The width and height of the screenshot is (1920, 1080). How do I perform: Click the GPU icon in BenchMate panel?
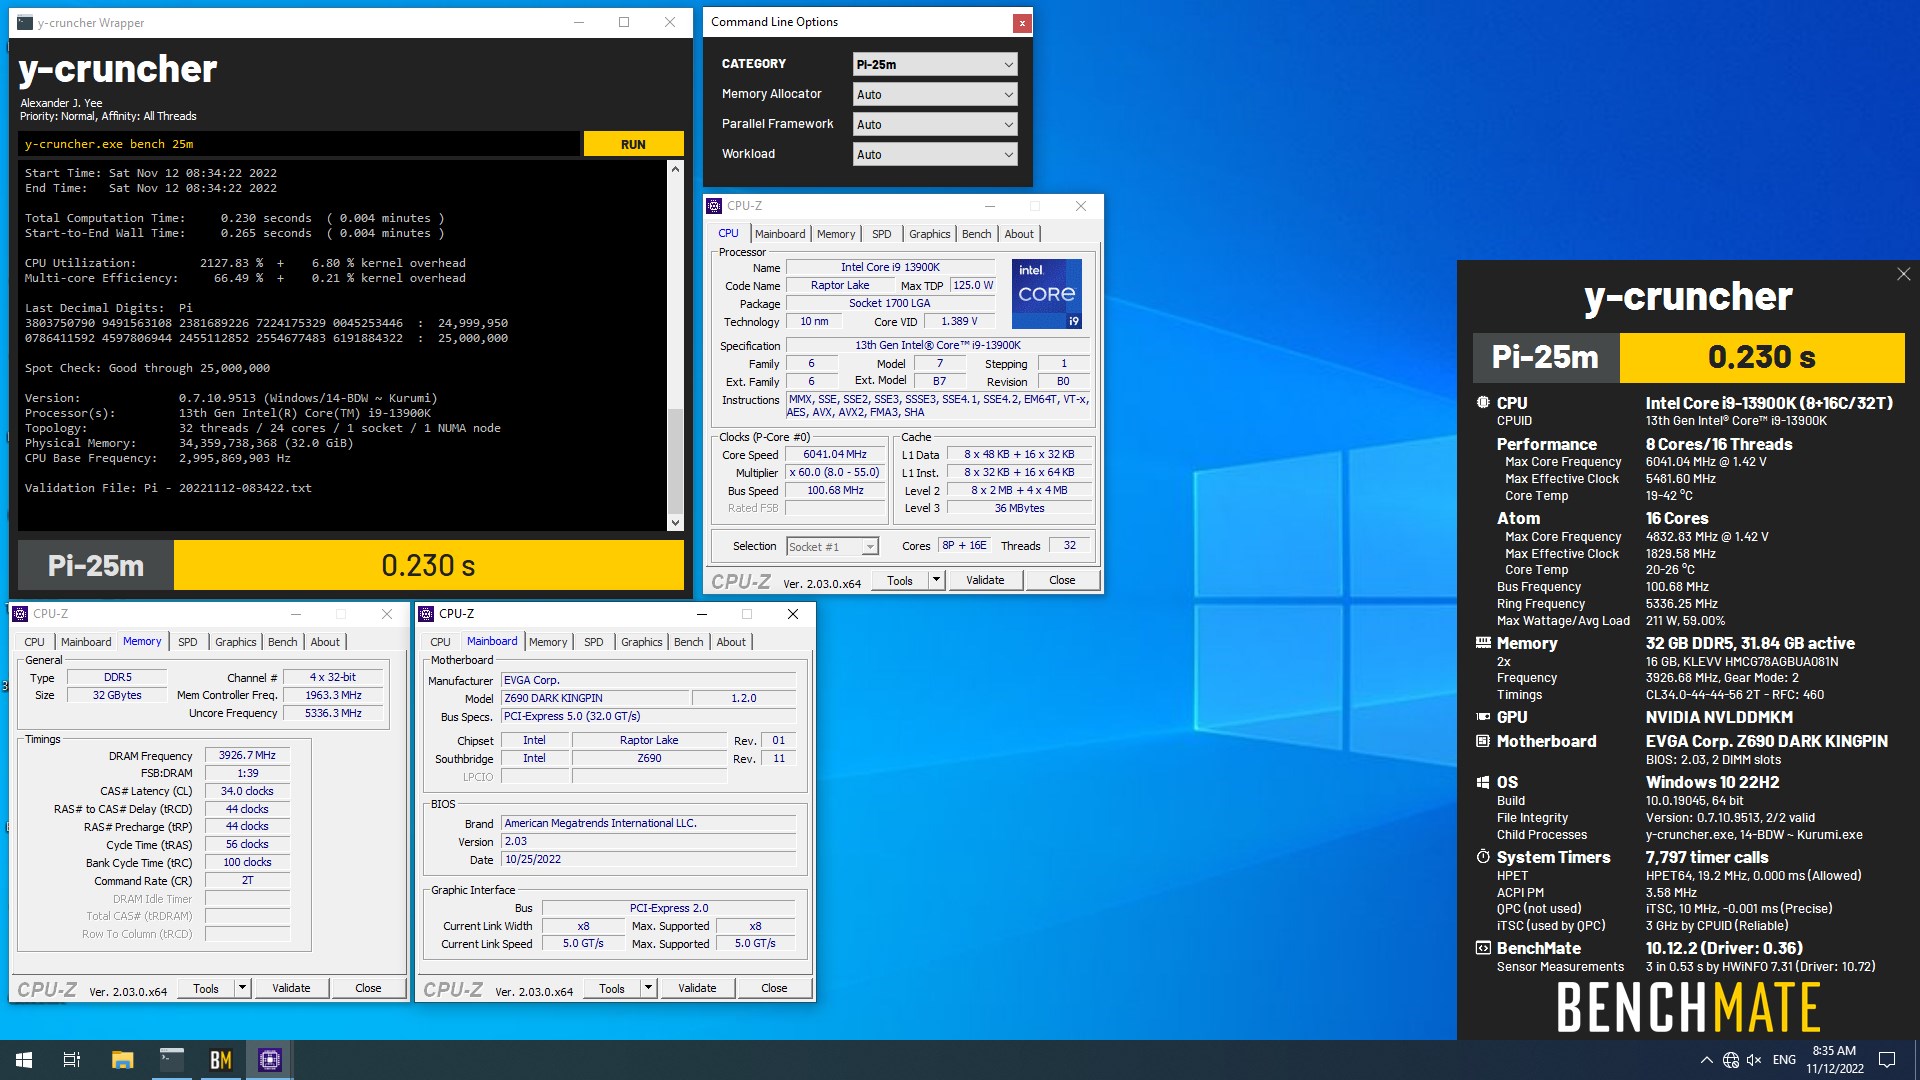click(x=1483, y=717)
